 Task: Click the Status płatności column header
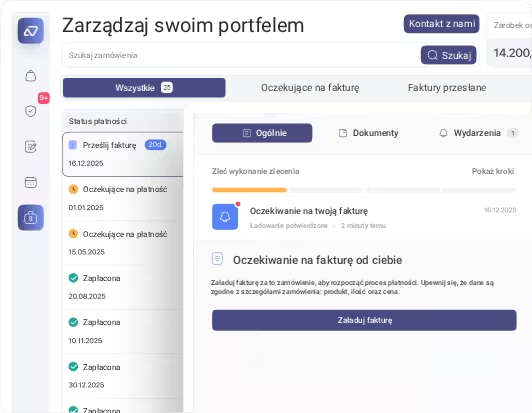click(x=98, y=121)
